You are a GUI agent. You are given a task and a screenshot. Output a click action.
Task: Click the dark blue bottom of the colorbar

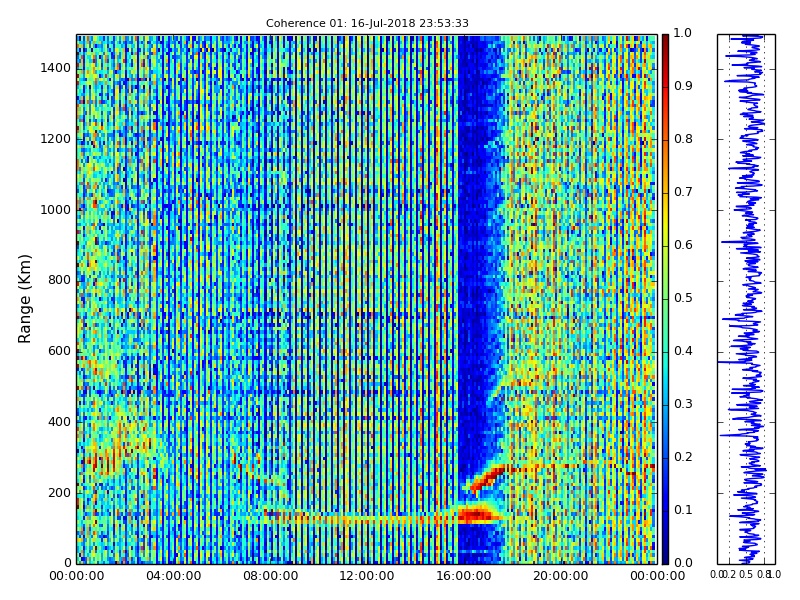click(665, 554)
